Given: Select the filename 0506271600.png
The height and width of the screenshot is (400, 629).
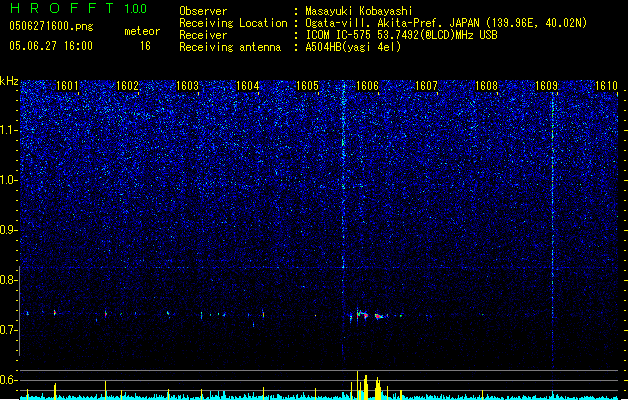Looking at the screenshot, I should [51, 26].
